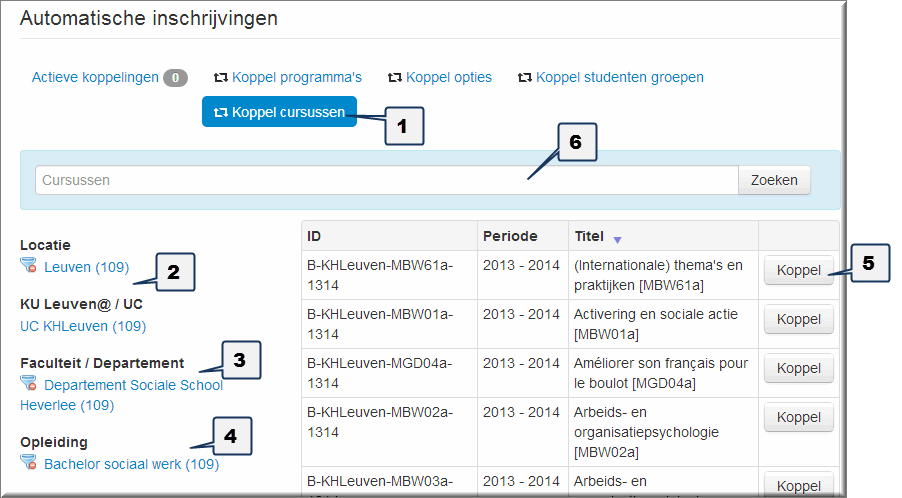This screenshot has height=498, width=902.
Task: Click Koppel in the B-KHLeuven-MBW03a row
Action: [x=798, y=484]
